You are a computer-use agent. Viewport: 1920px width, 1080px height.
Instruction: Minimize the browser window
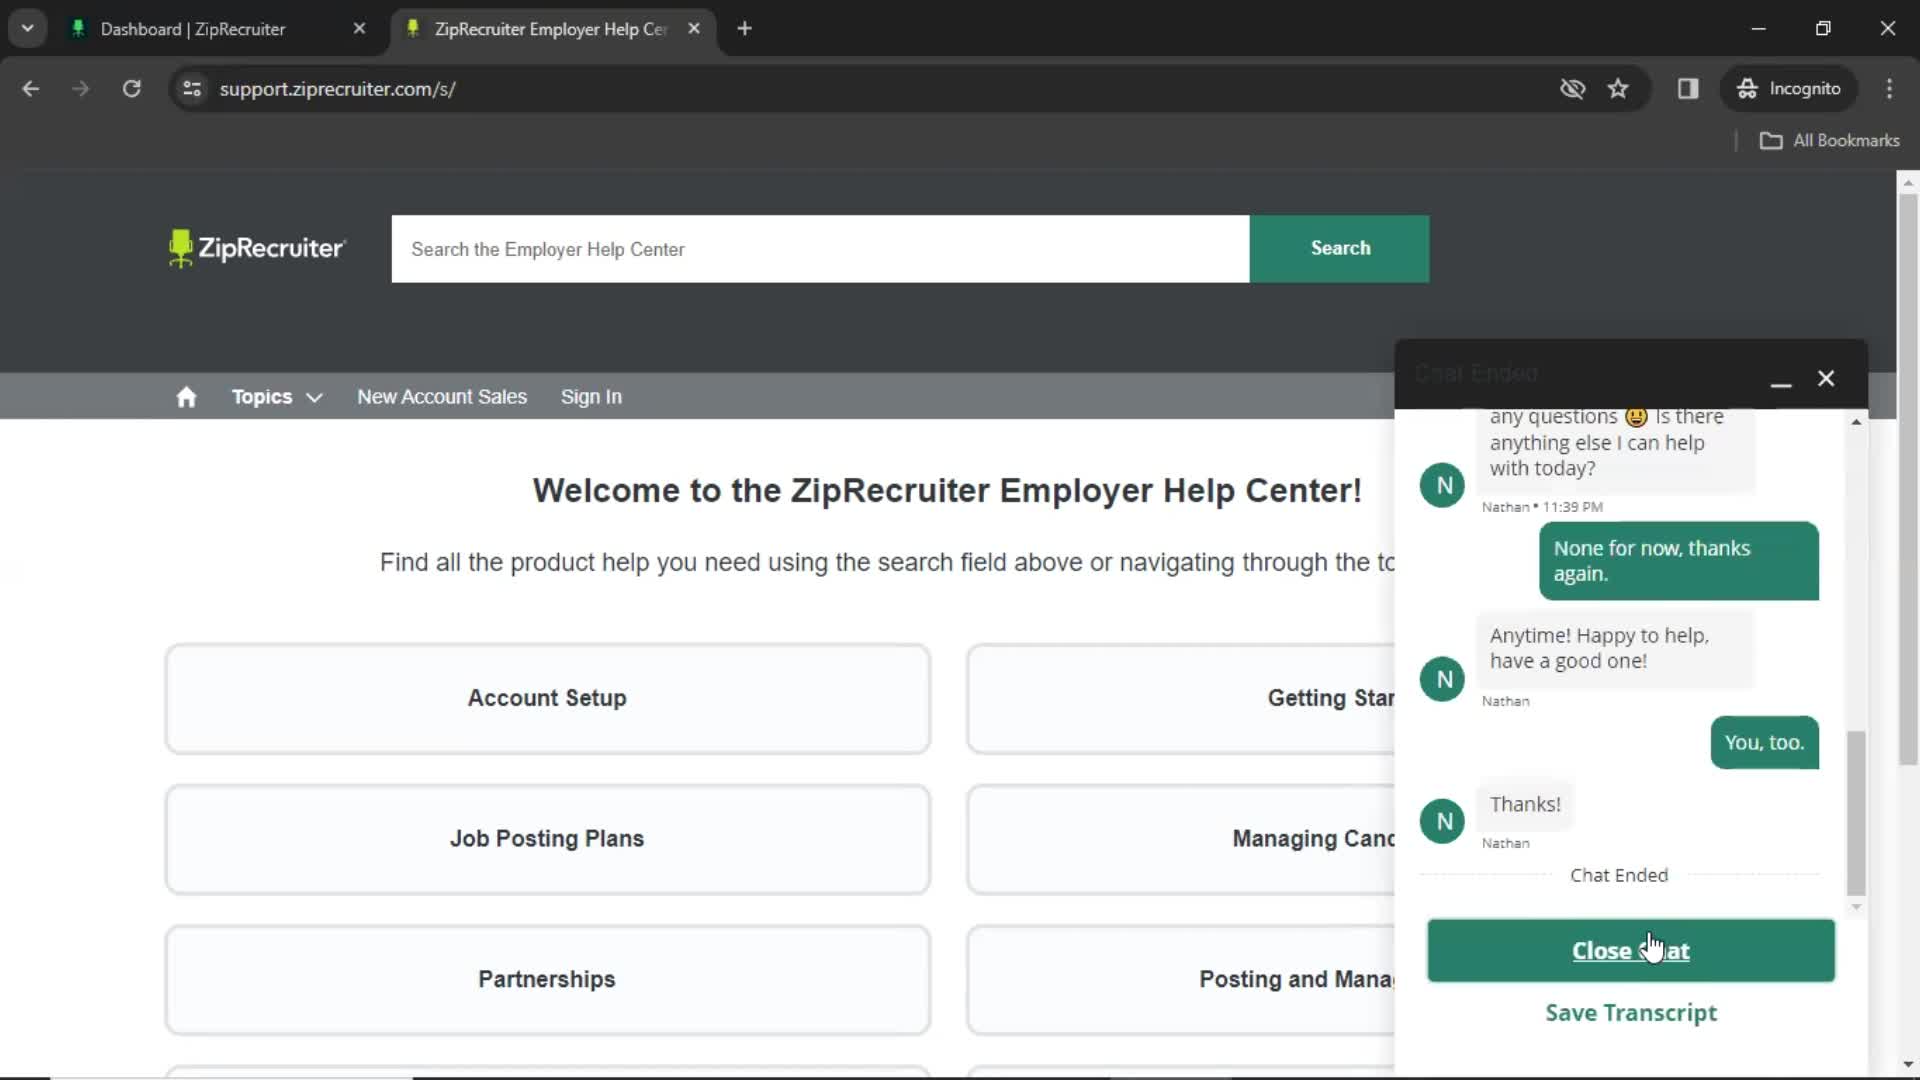click(x=1758, y=28)
